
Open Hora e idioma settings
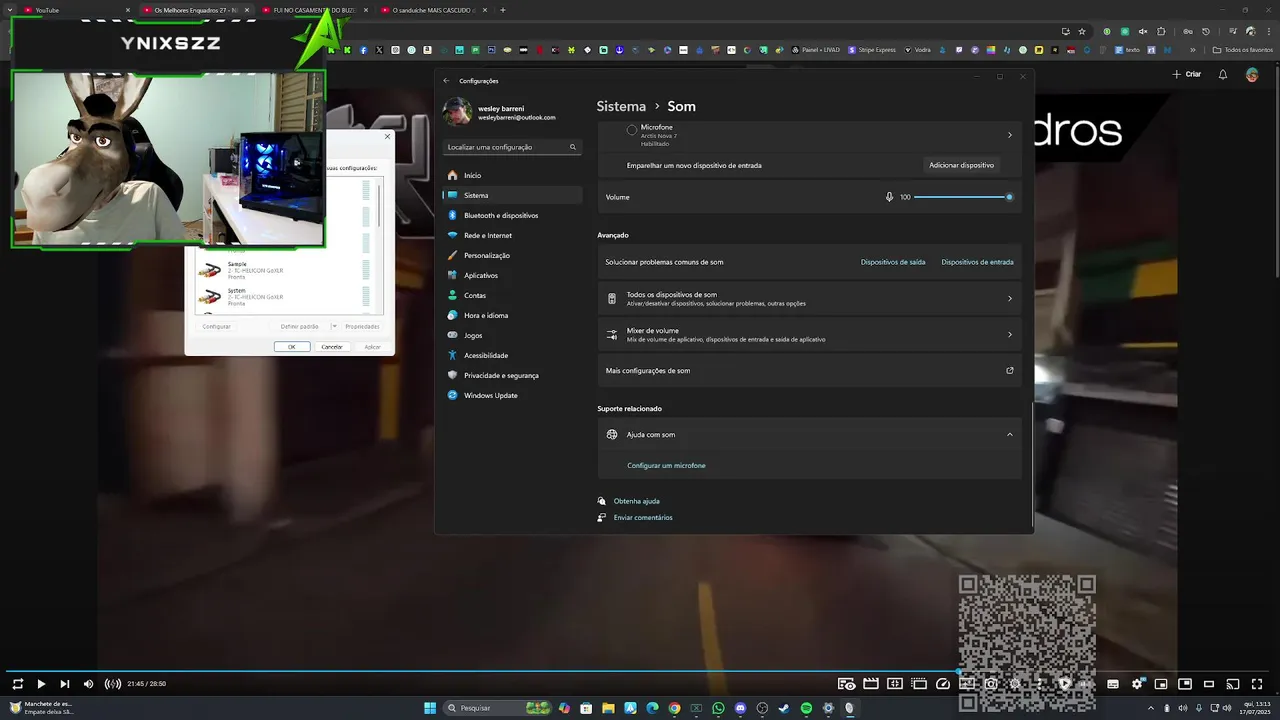pos(512,315)
